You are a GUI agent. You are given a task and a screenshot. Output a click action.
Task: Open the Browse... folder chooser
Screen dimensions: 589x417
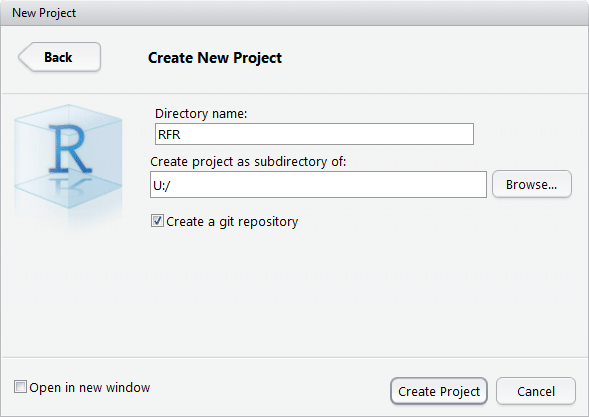pyautogui.click(x=532, y=184)
